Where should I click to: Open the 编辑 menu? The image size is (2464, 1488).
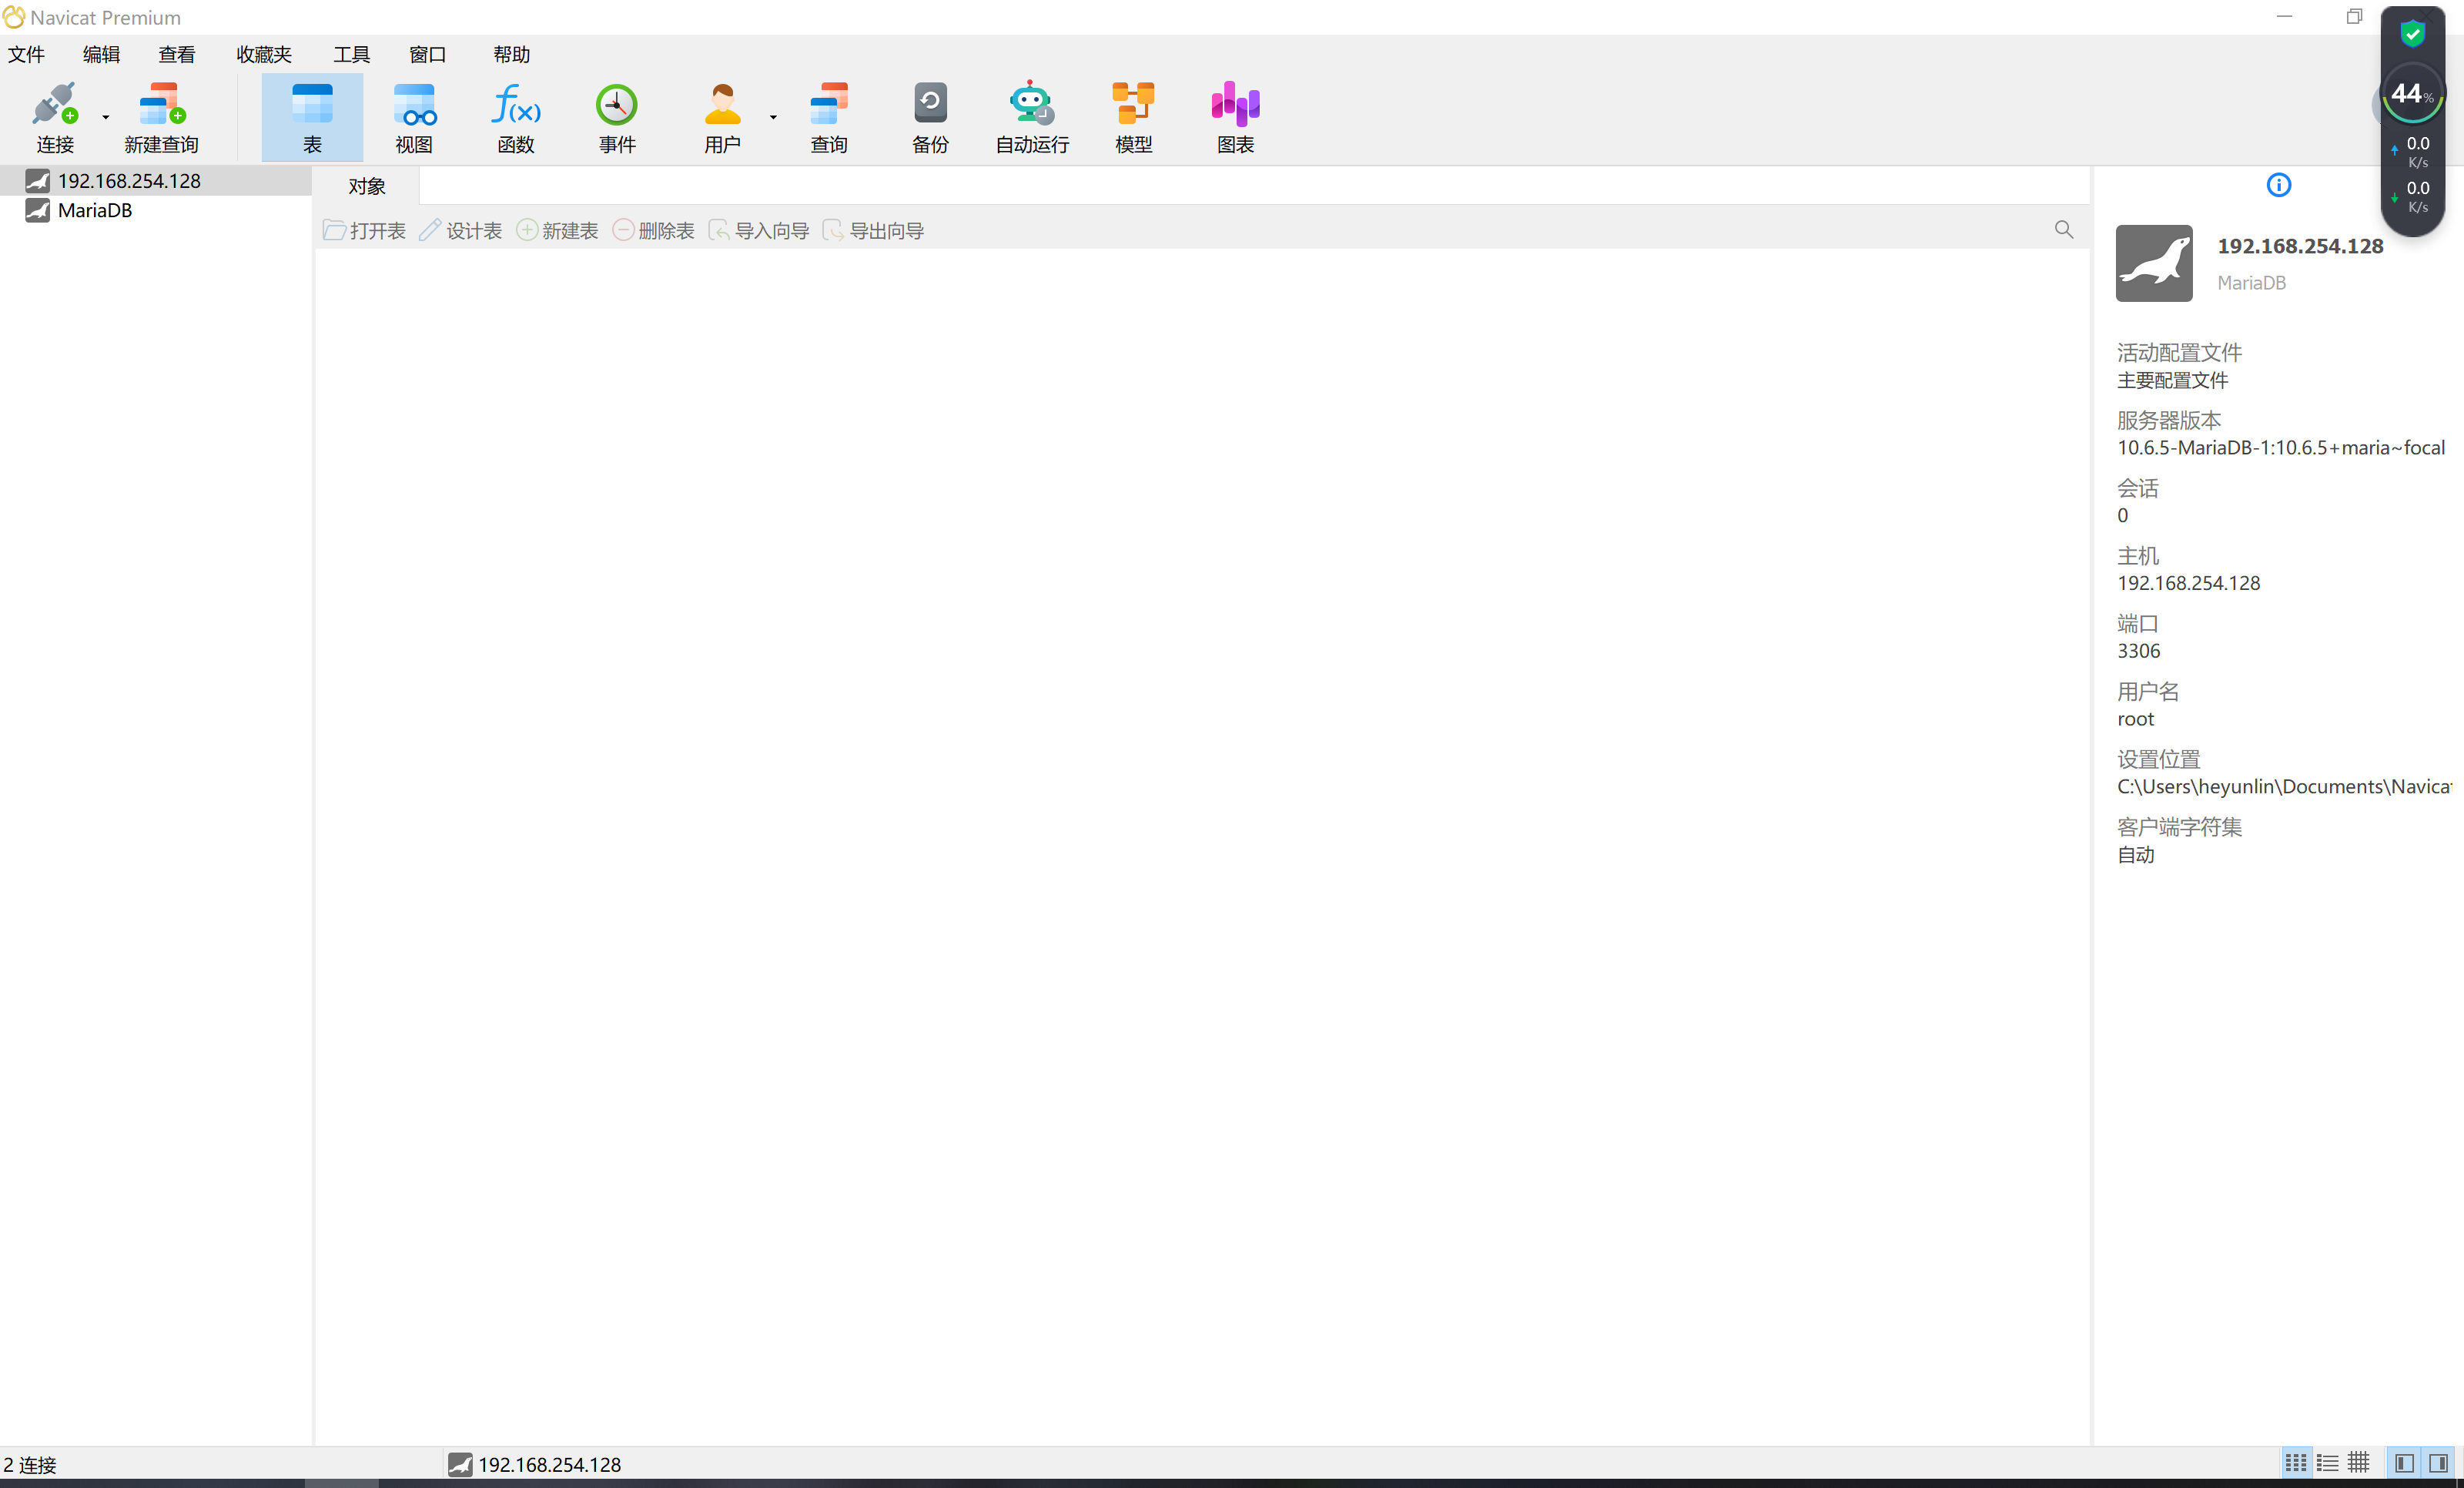tap(101, 55)
